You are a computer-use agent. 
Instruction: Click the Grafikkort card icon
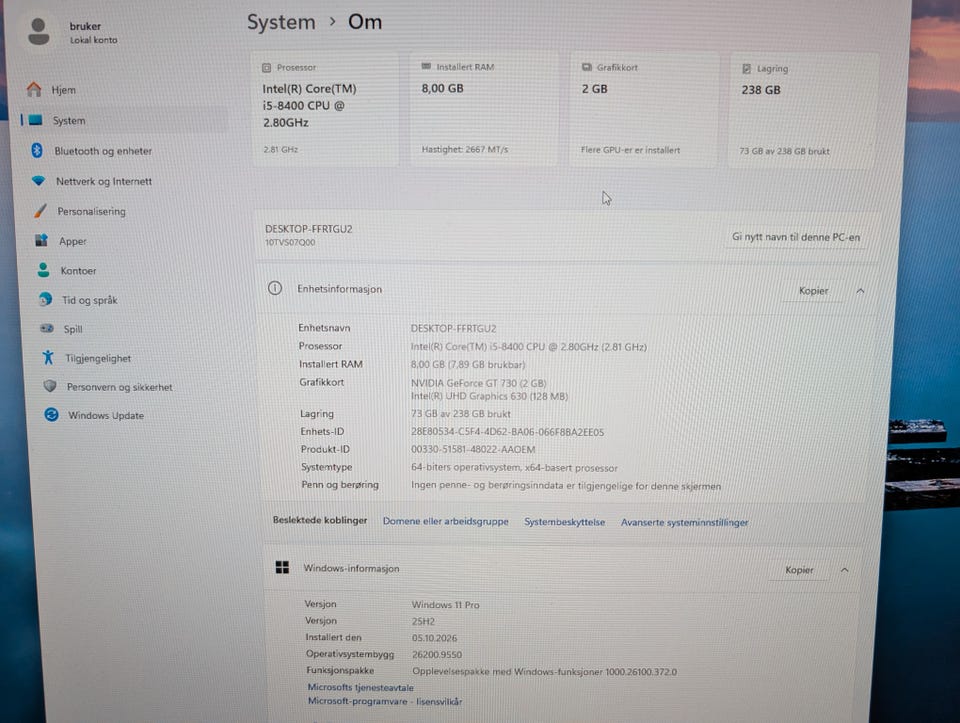(587, 67)
